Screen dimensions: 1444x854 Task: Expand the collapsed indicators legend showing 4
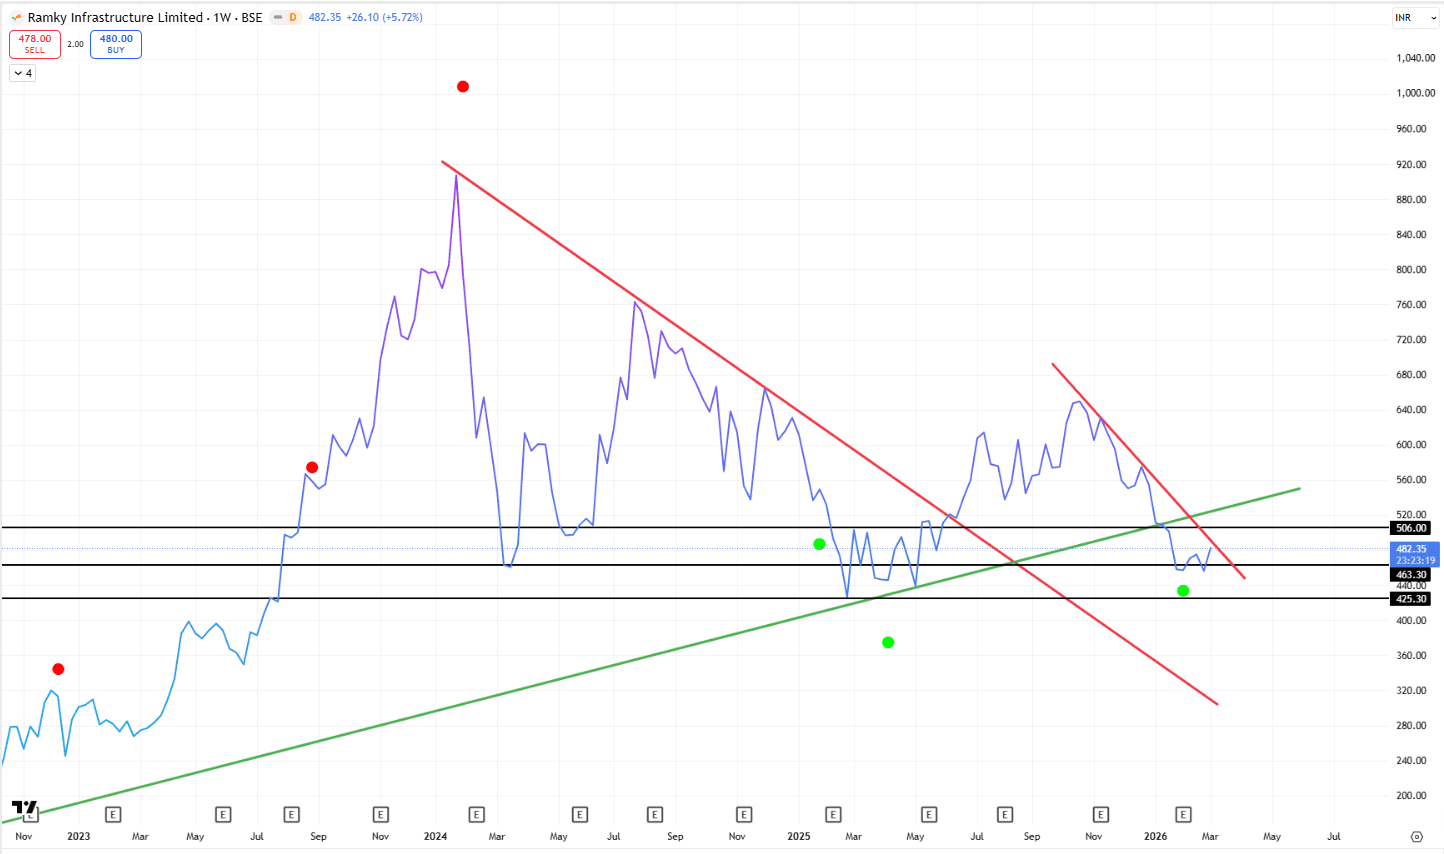click(x=23, y=73)
